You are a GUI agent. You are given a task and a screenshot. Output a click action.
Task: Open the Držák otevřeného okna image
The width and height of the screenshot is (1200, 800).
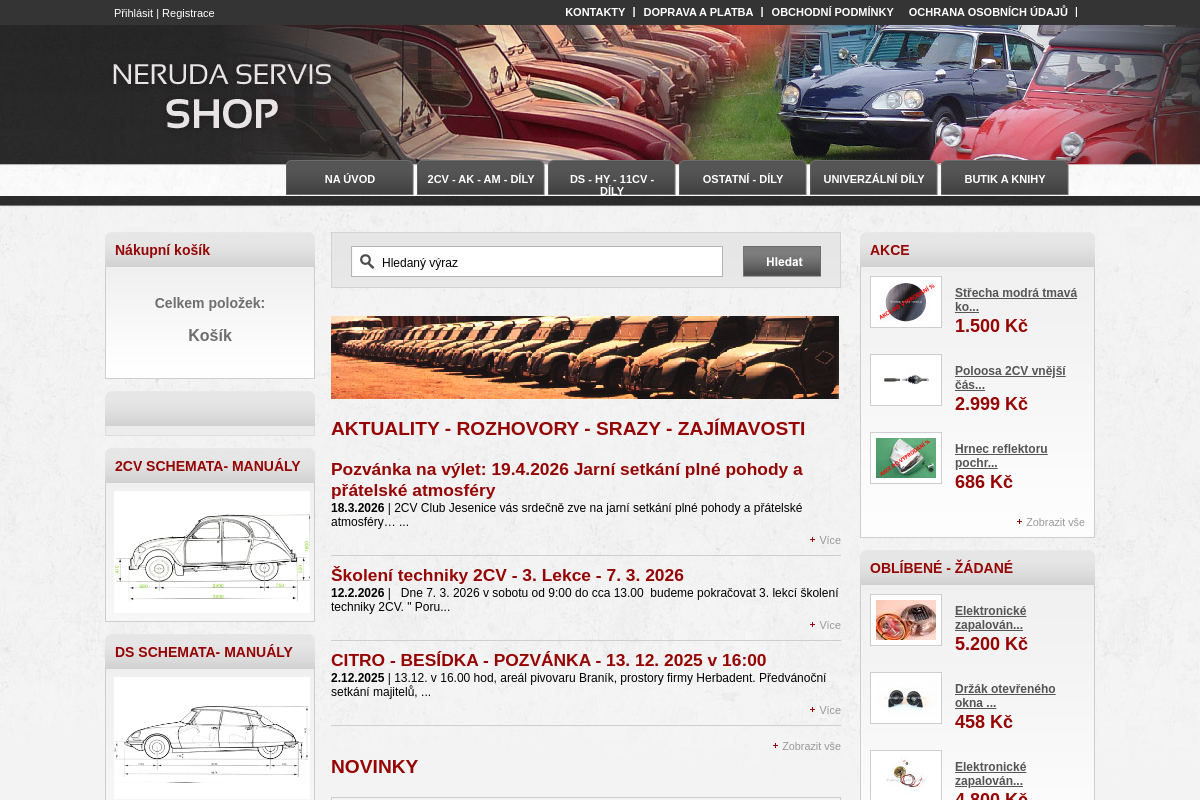(x=905, y=698)
